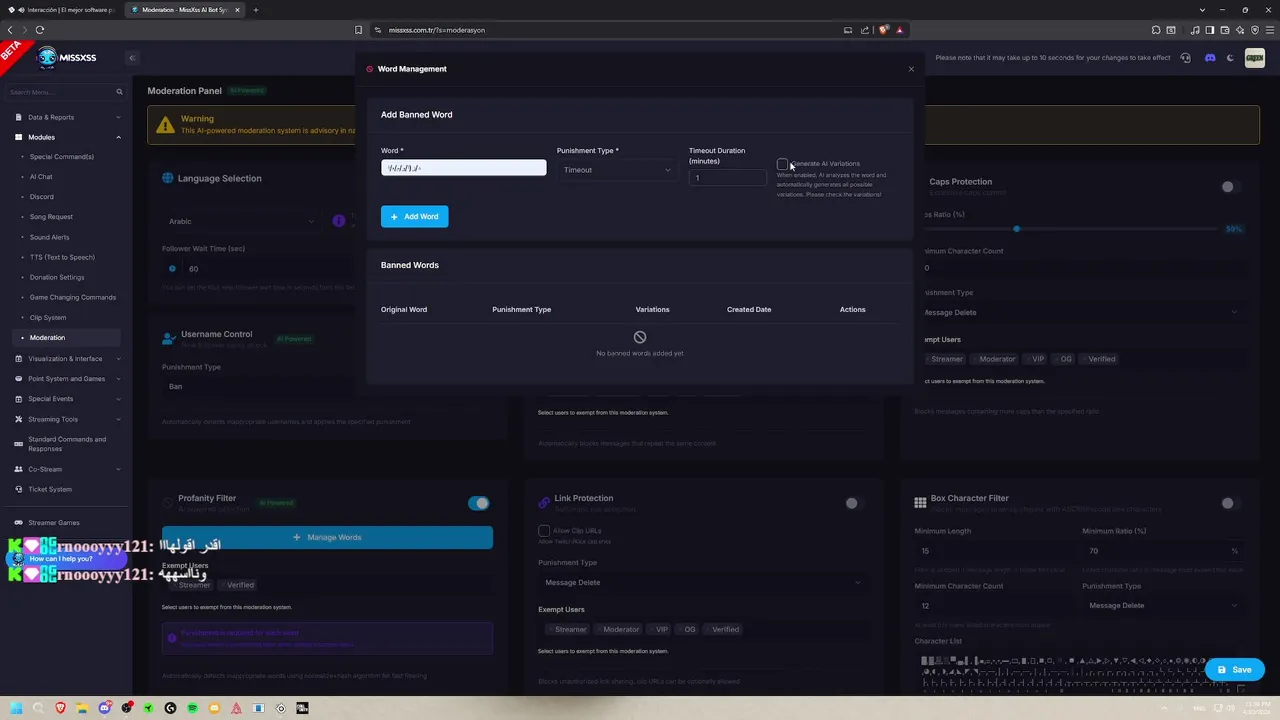The image size is (1280, 720).
Task: Check the Allow Clip URLs checkbox
Action: click(544, 530)
